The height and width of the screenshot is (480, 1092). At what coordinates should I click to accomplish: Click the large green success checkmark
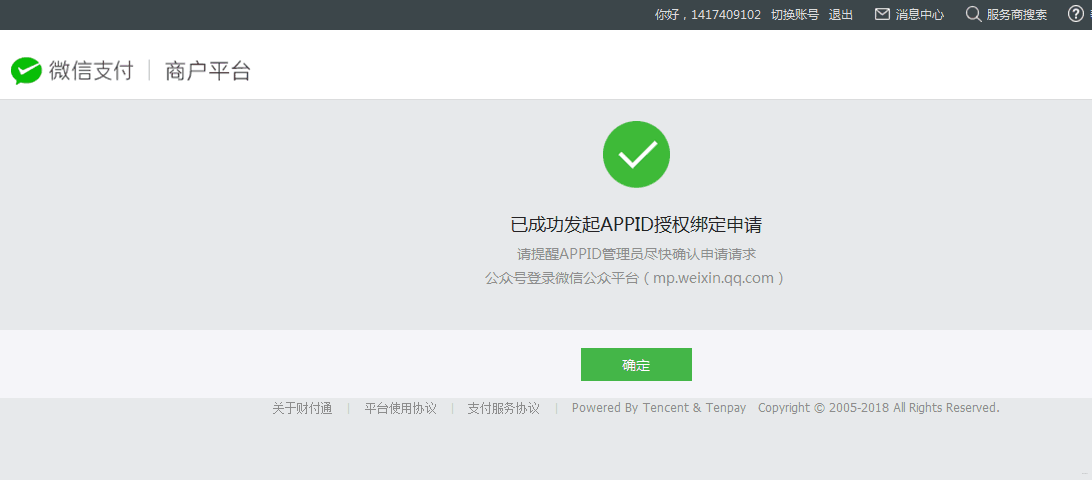(x=636, y=154)
